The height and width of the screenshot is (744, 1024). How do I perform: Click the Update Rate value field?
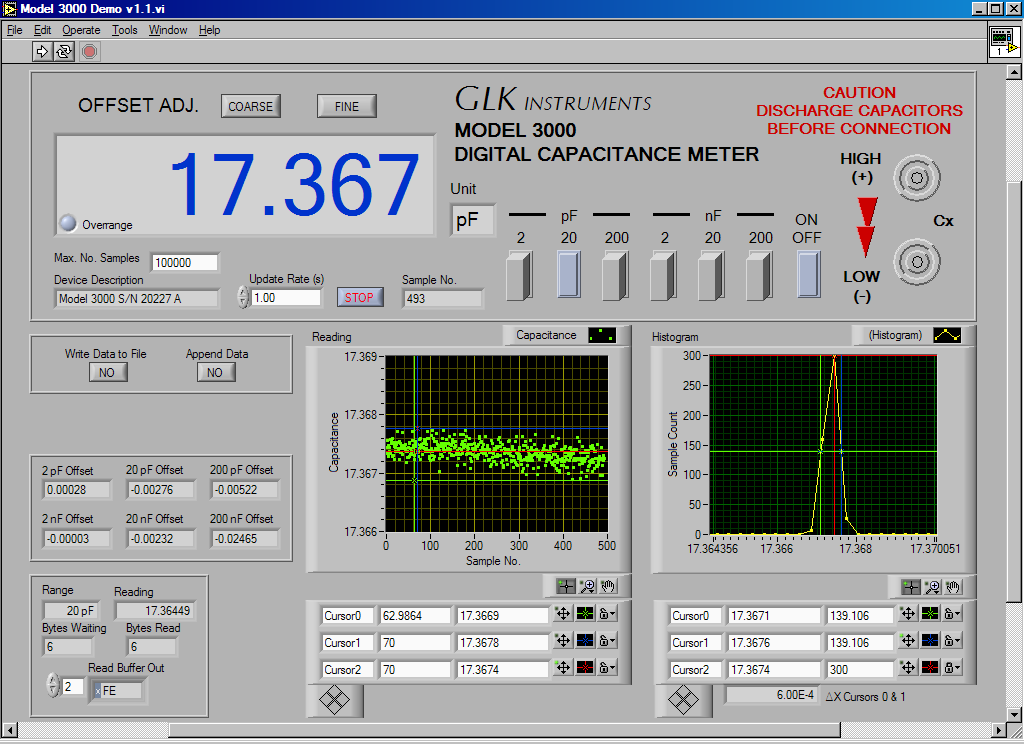[286, 298]
